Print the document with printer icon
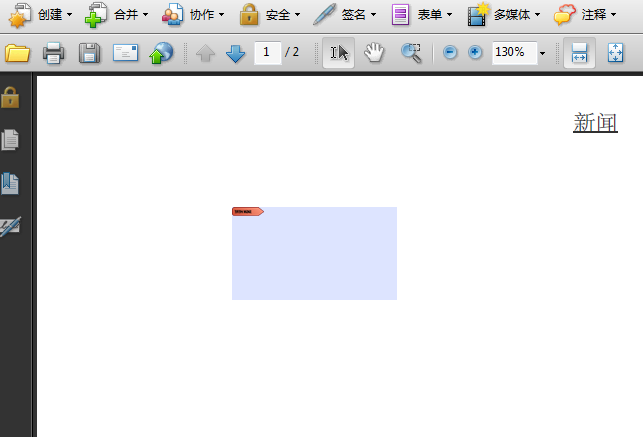Viewport: 643px width, 437px height. 53,53
